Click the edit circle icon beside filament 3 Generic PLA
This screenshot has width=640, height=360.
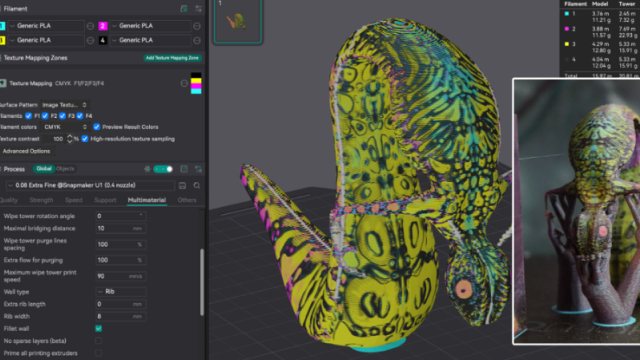[x=90, y=40]
